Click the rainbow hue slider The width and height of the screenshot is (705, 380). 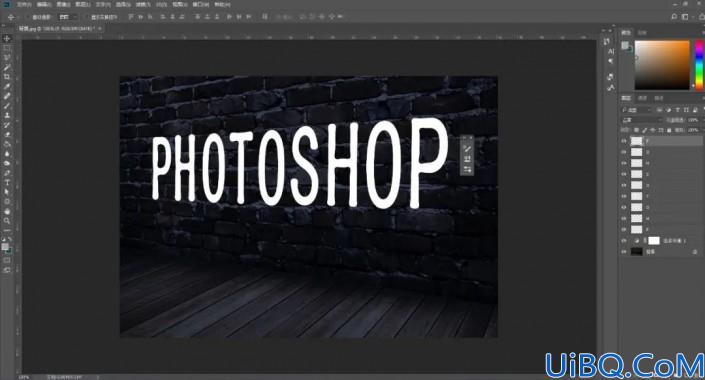coord(700,65)
